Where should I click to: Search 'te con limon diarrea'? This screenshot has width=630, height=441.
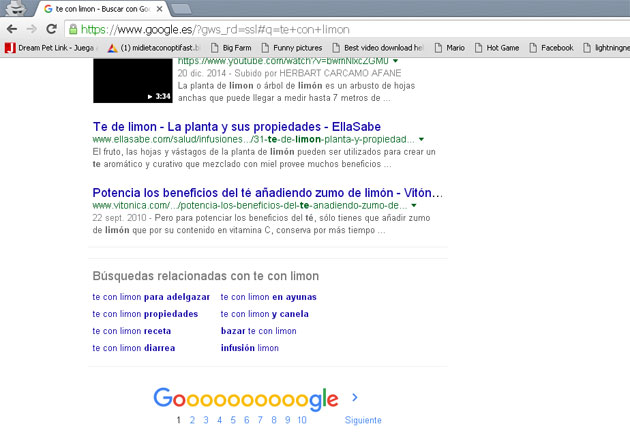[134, 348]
